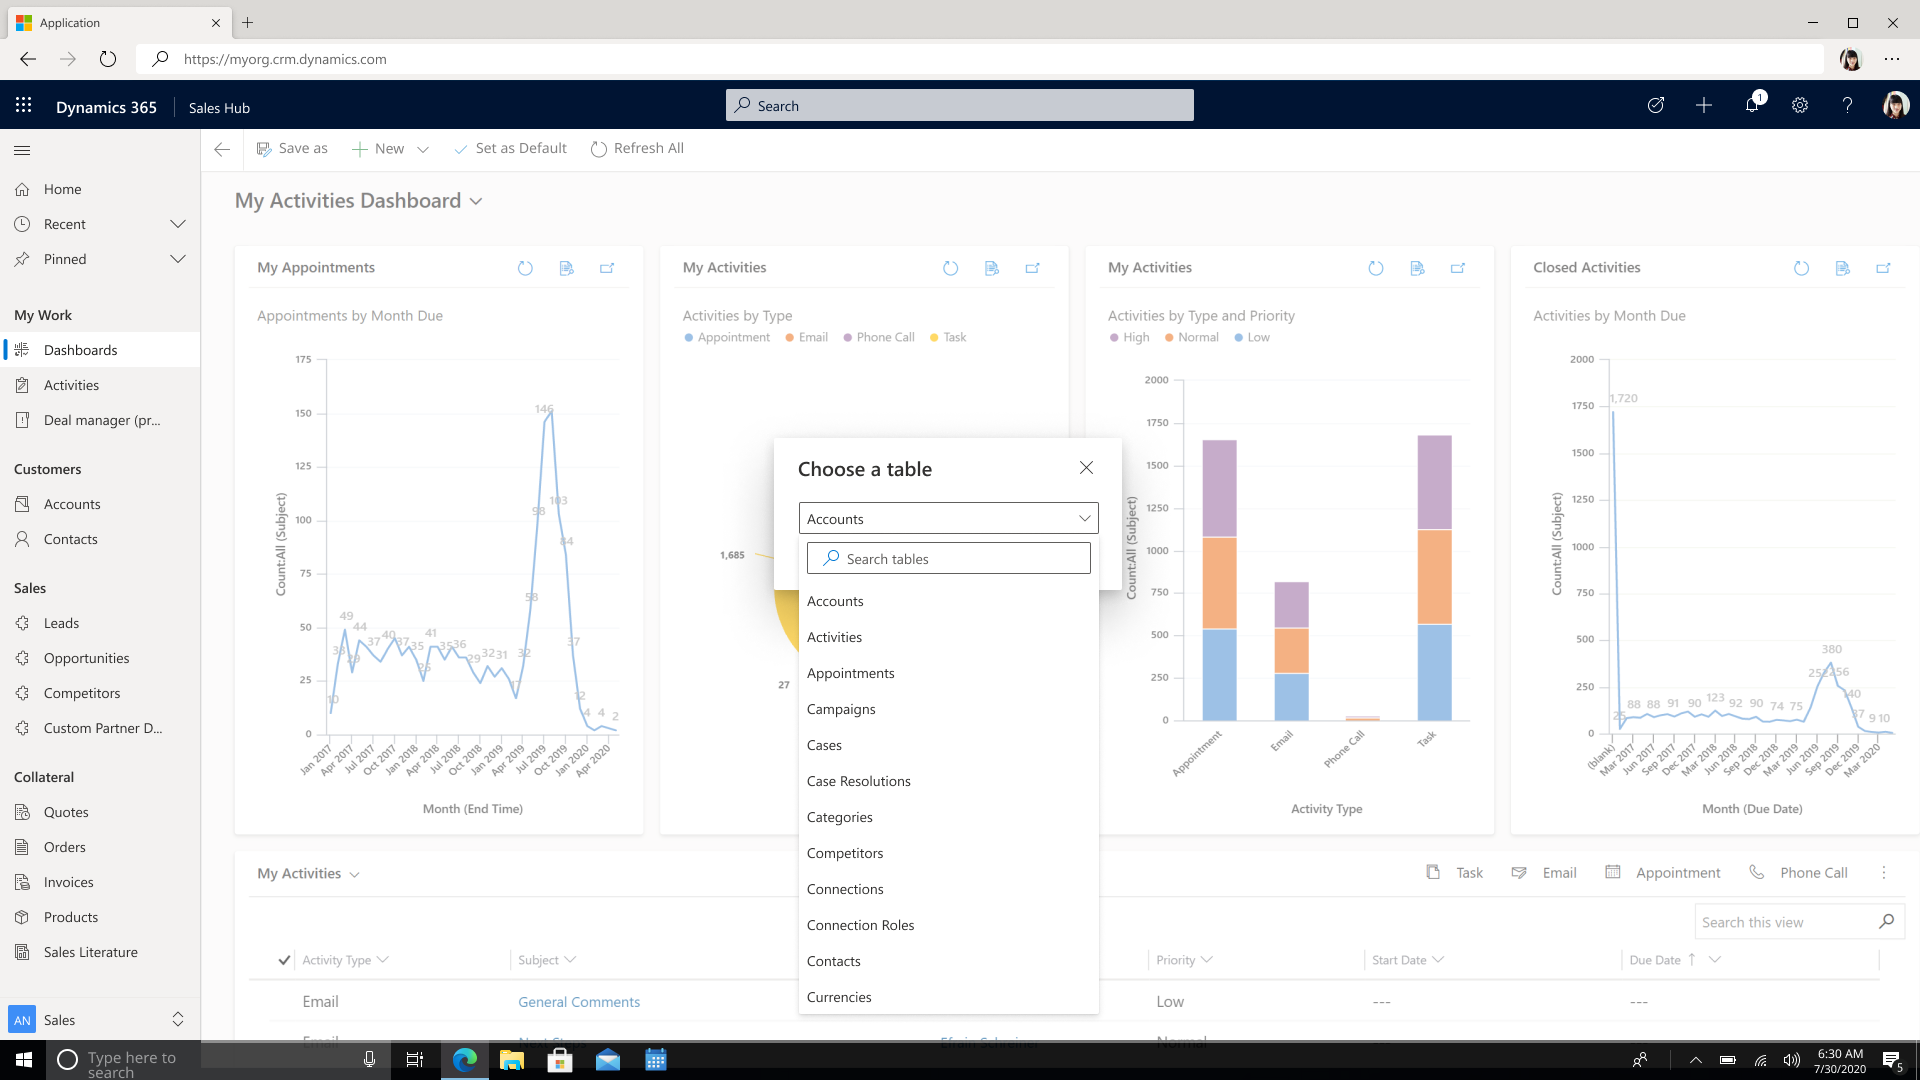Viewport: 1920px width, 1080px height.
Task: Open Microsoft Edge from taskbar
Action: point(465,1060)
